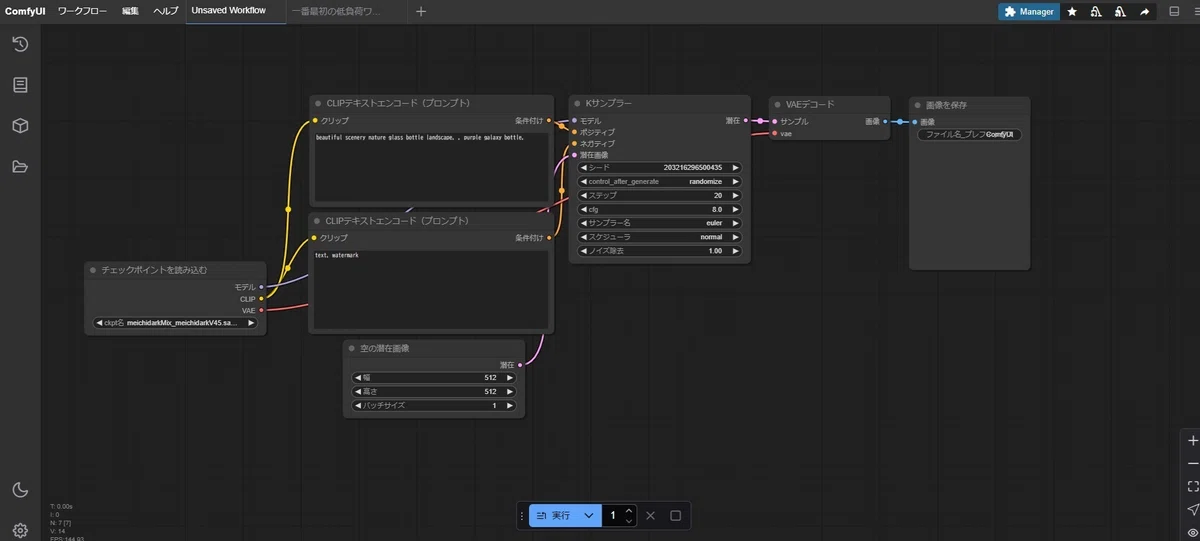
Task: Cancel current run with X icon
Action: pos(650,516)
